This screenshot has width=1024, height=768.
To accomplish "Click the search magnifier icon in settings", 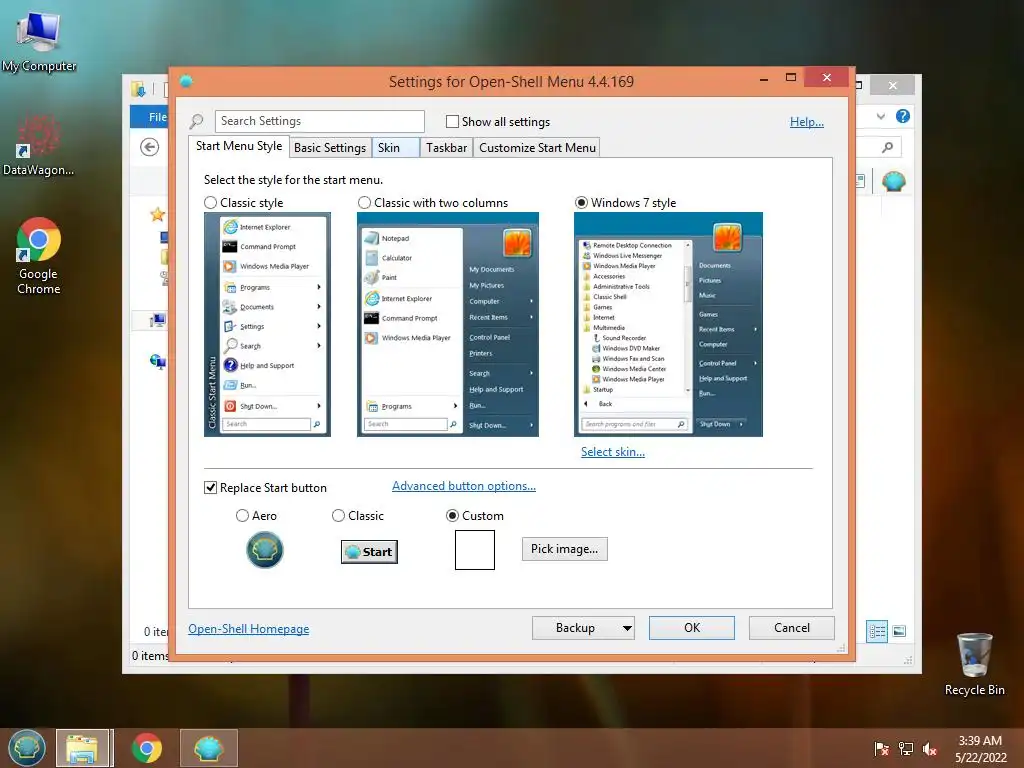I will click(197, 121).
